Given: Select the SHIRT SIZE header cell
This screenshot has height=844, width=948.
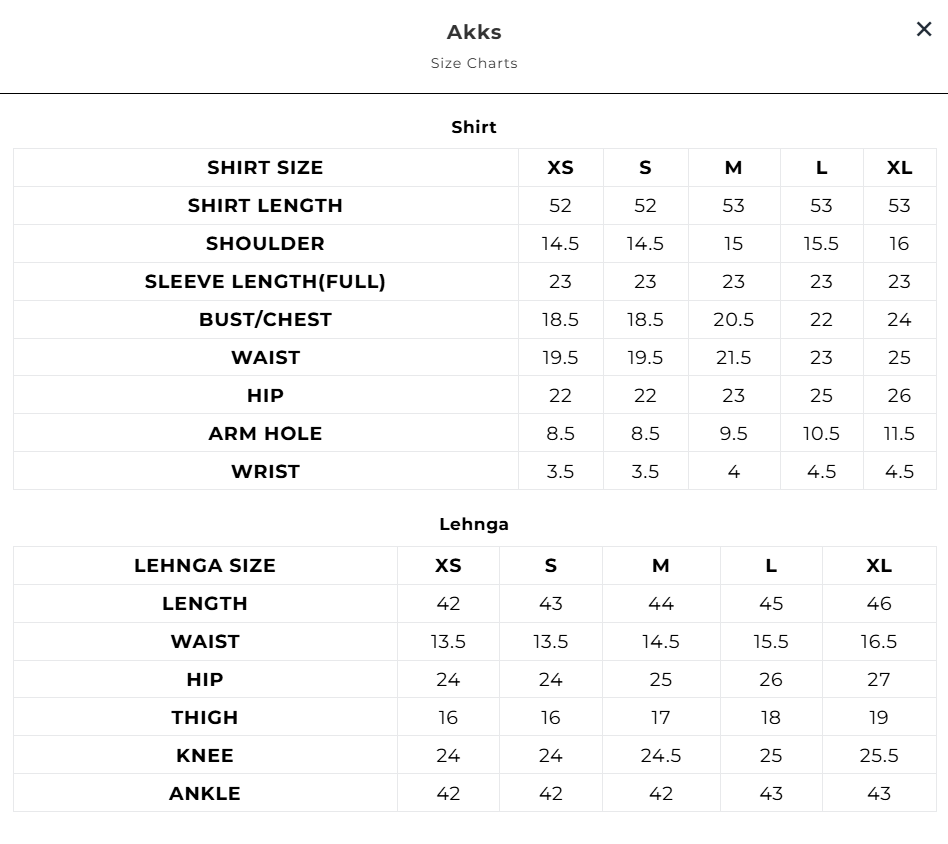Looking at the screenshot, I should pos(265,168).
